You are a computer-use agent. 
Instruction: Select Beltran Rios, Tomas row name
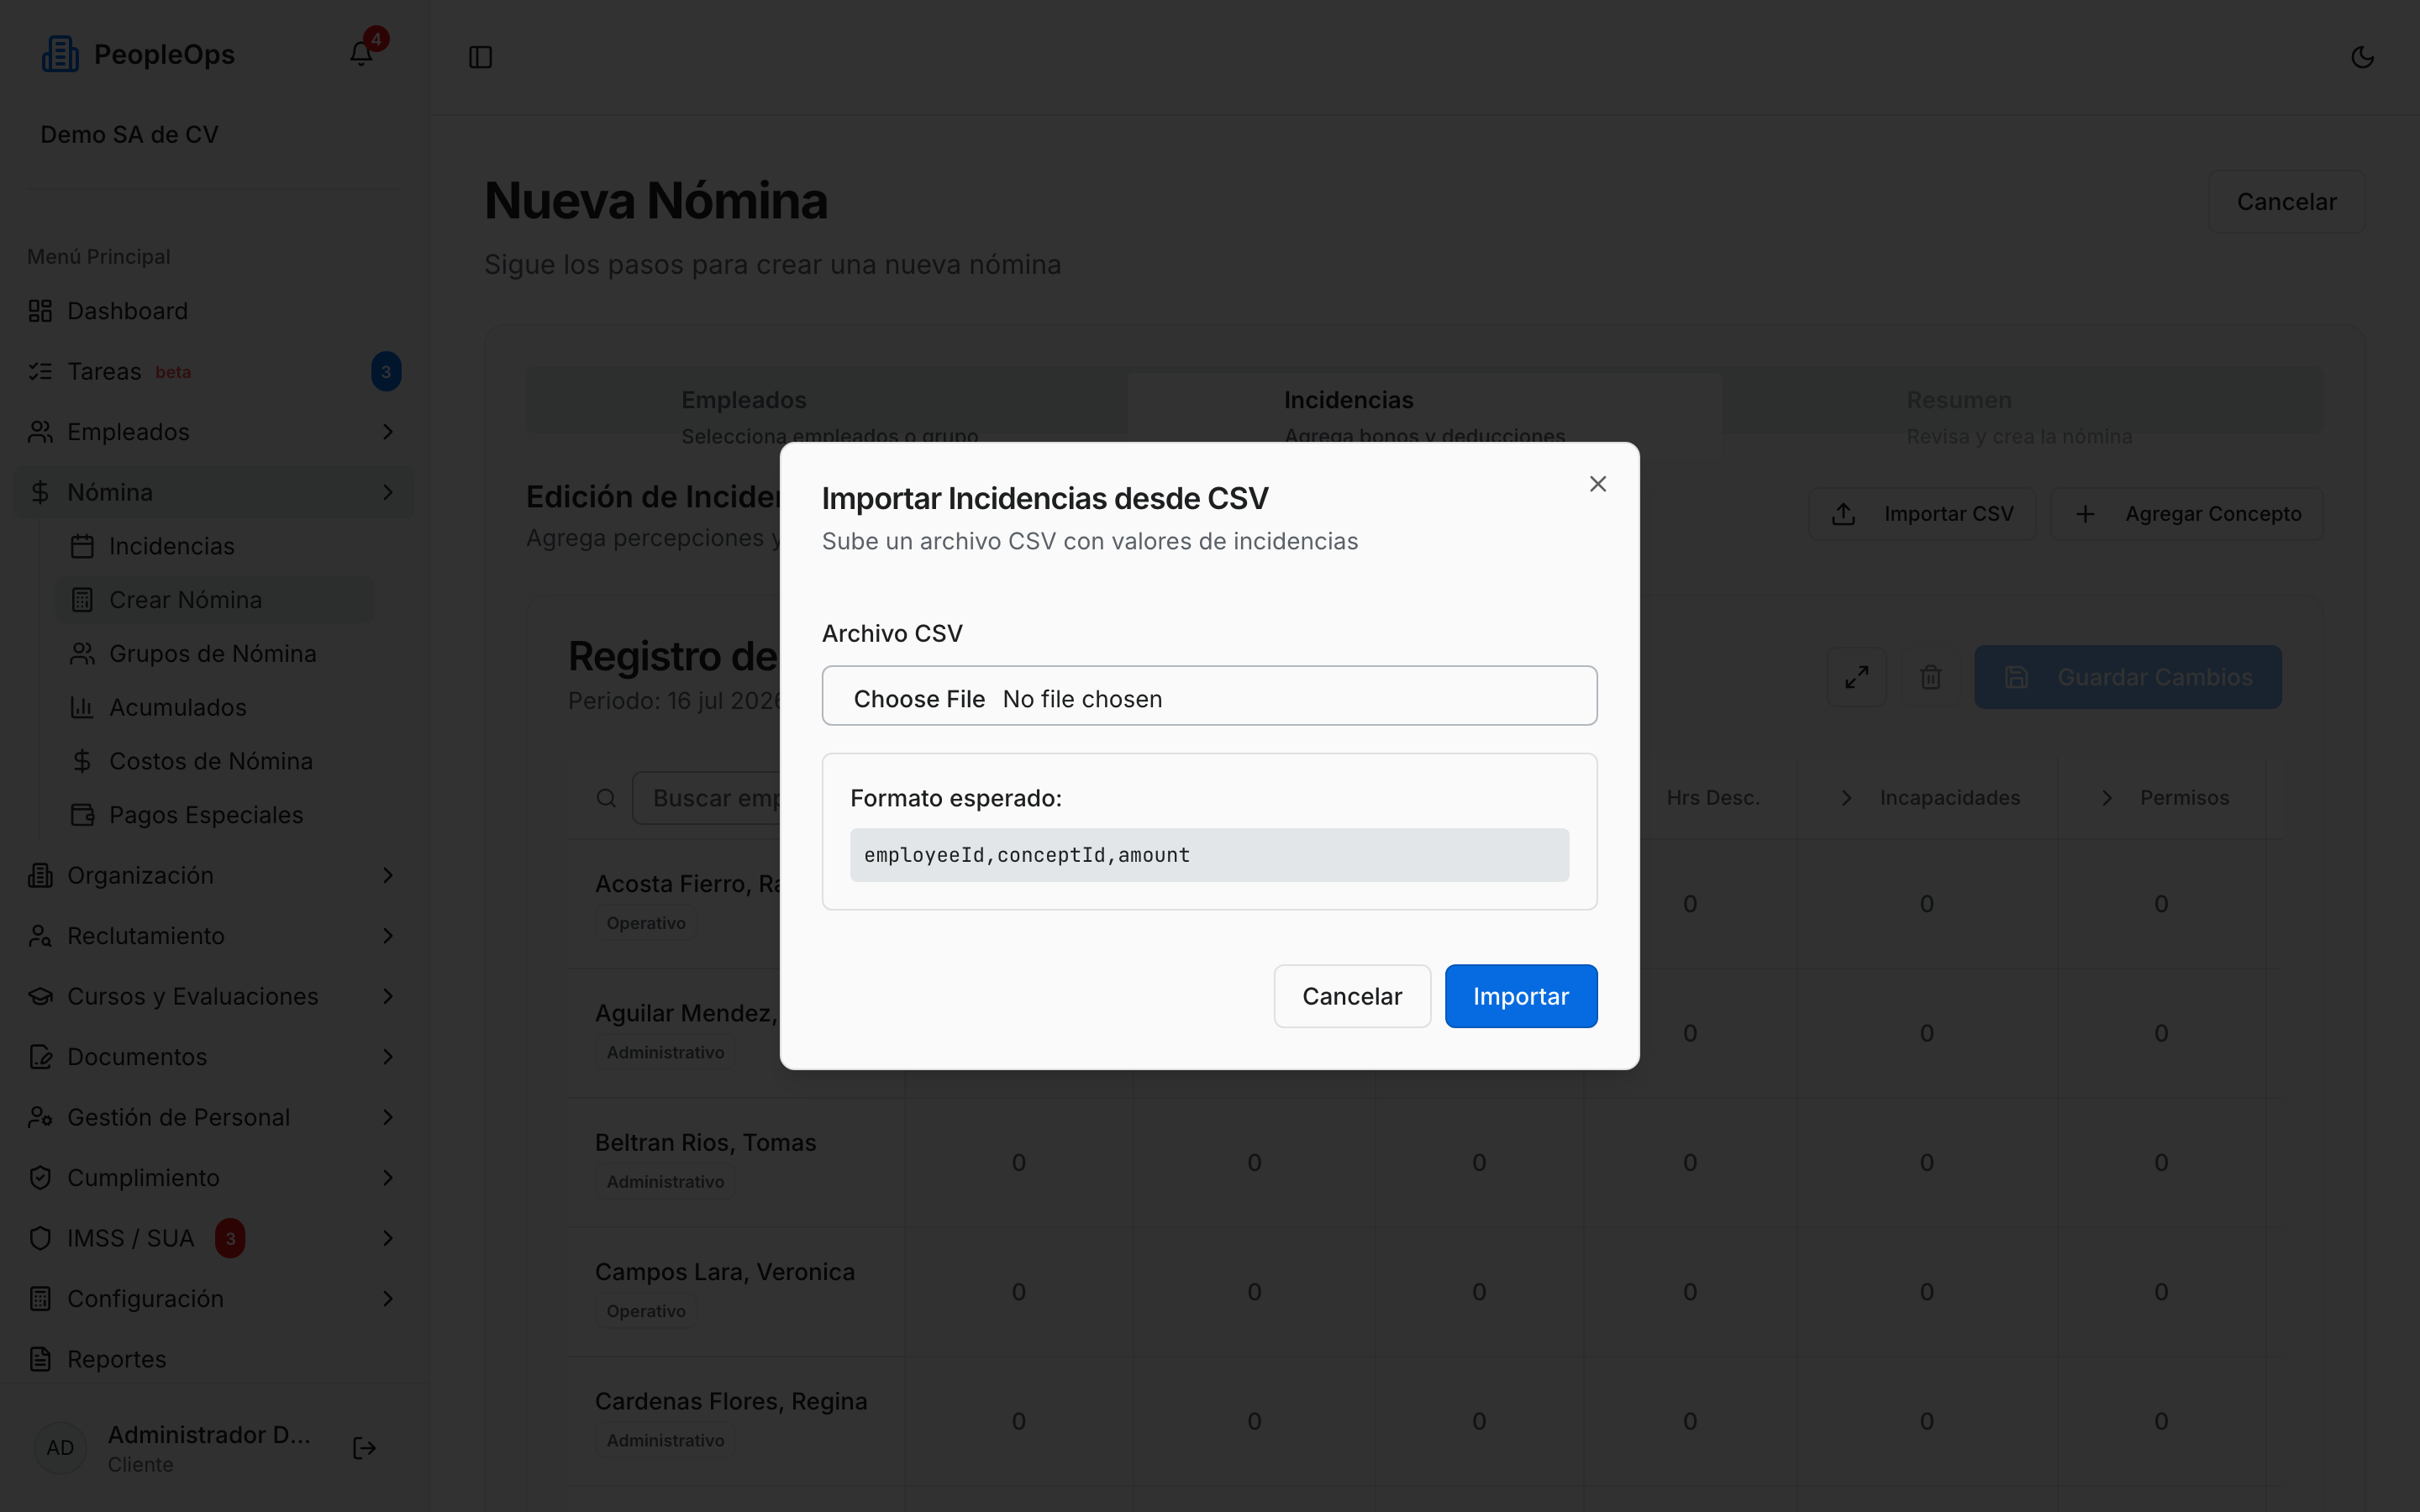coord(705,1142)
